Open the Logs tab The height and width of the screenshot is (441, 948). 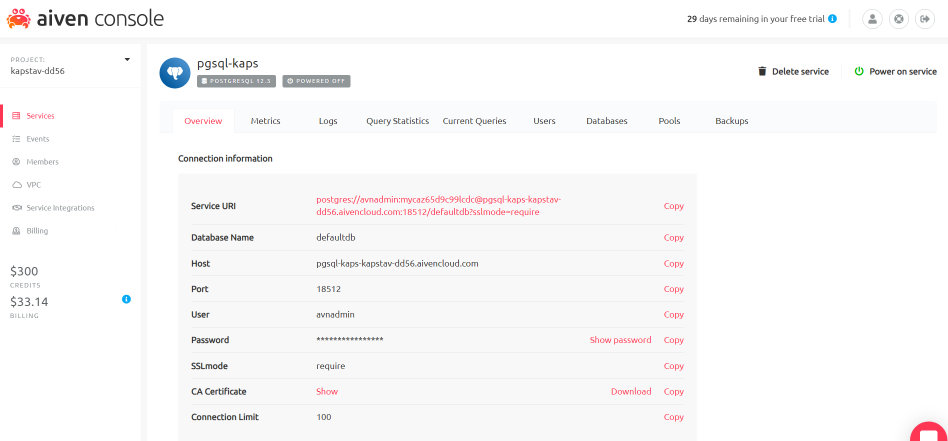pyautogui.click(x=328, y=121)
